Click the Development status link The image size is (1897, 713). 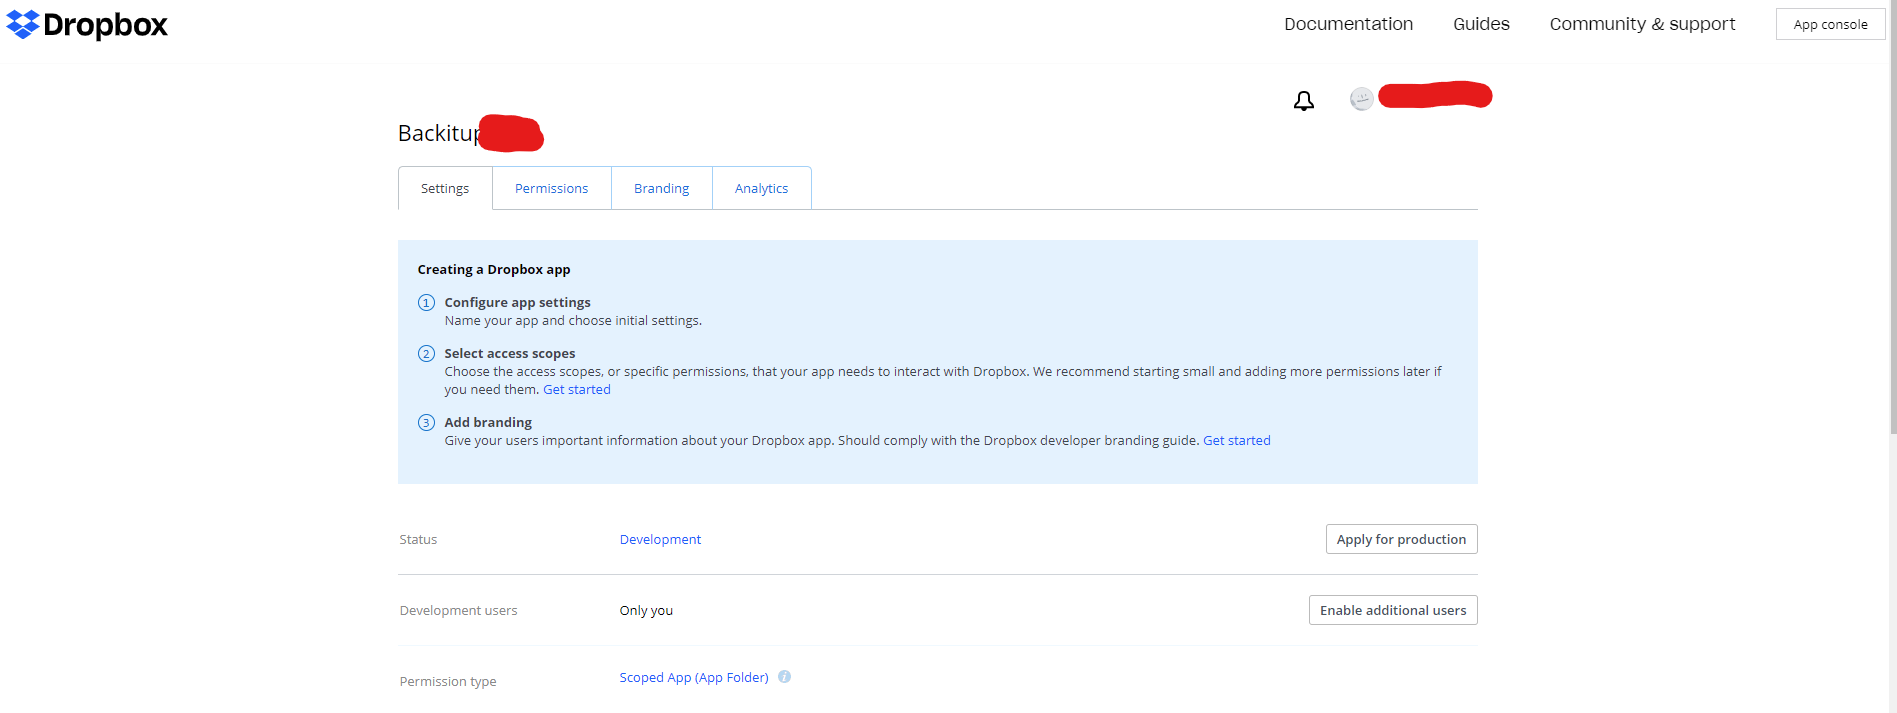pyautogui.click(x=660, y=540)
